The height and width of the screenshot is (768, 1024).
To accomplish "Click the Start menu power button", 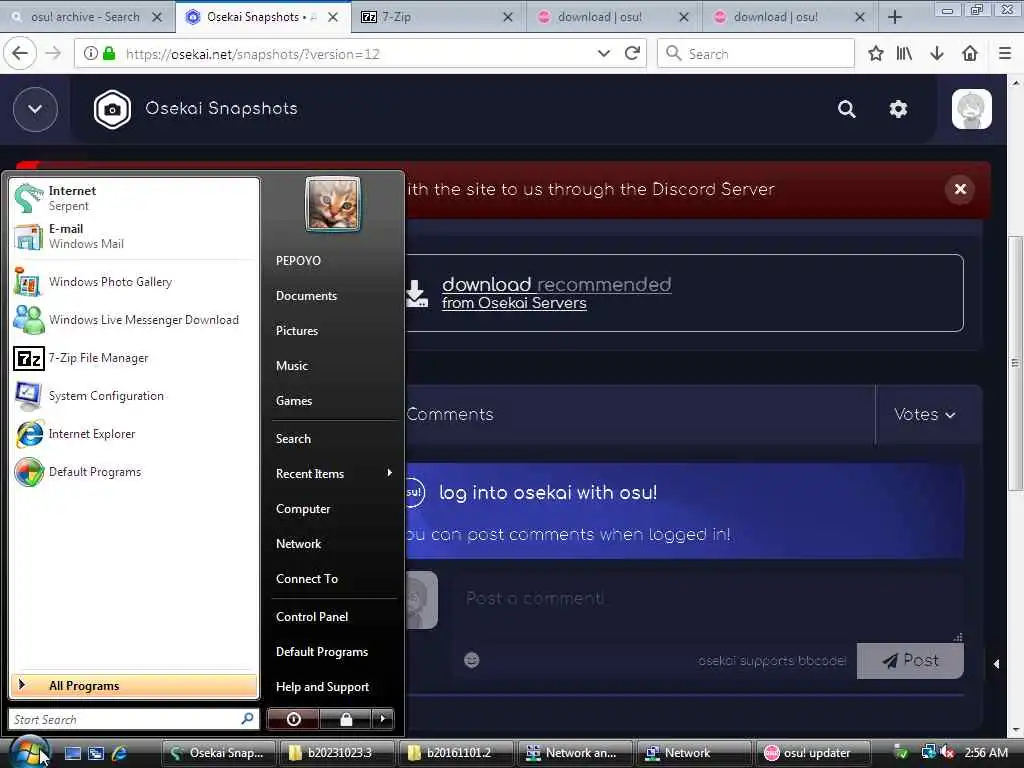I will click(293, 719).
